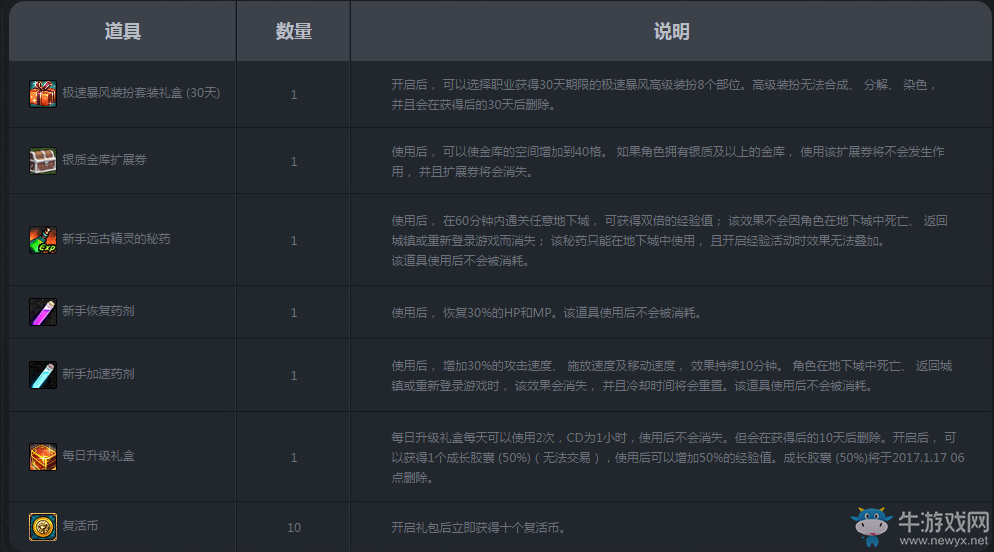Click description starting 每日升级礼盒每天可以使用2次

pyautogui.click(x=678, y=457)
